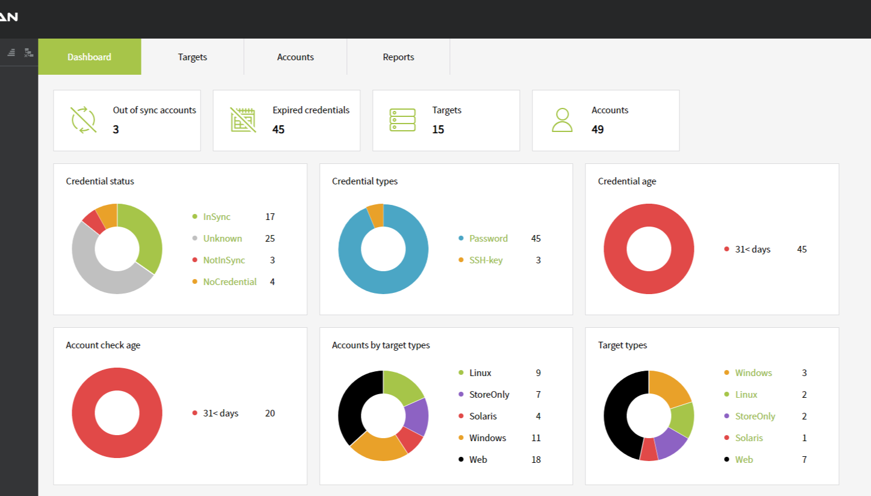The width and height of the screenshot is (871, 496).
Task: Click the Accounts user silhouette icon
Action: click(x=562, y=120)
